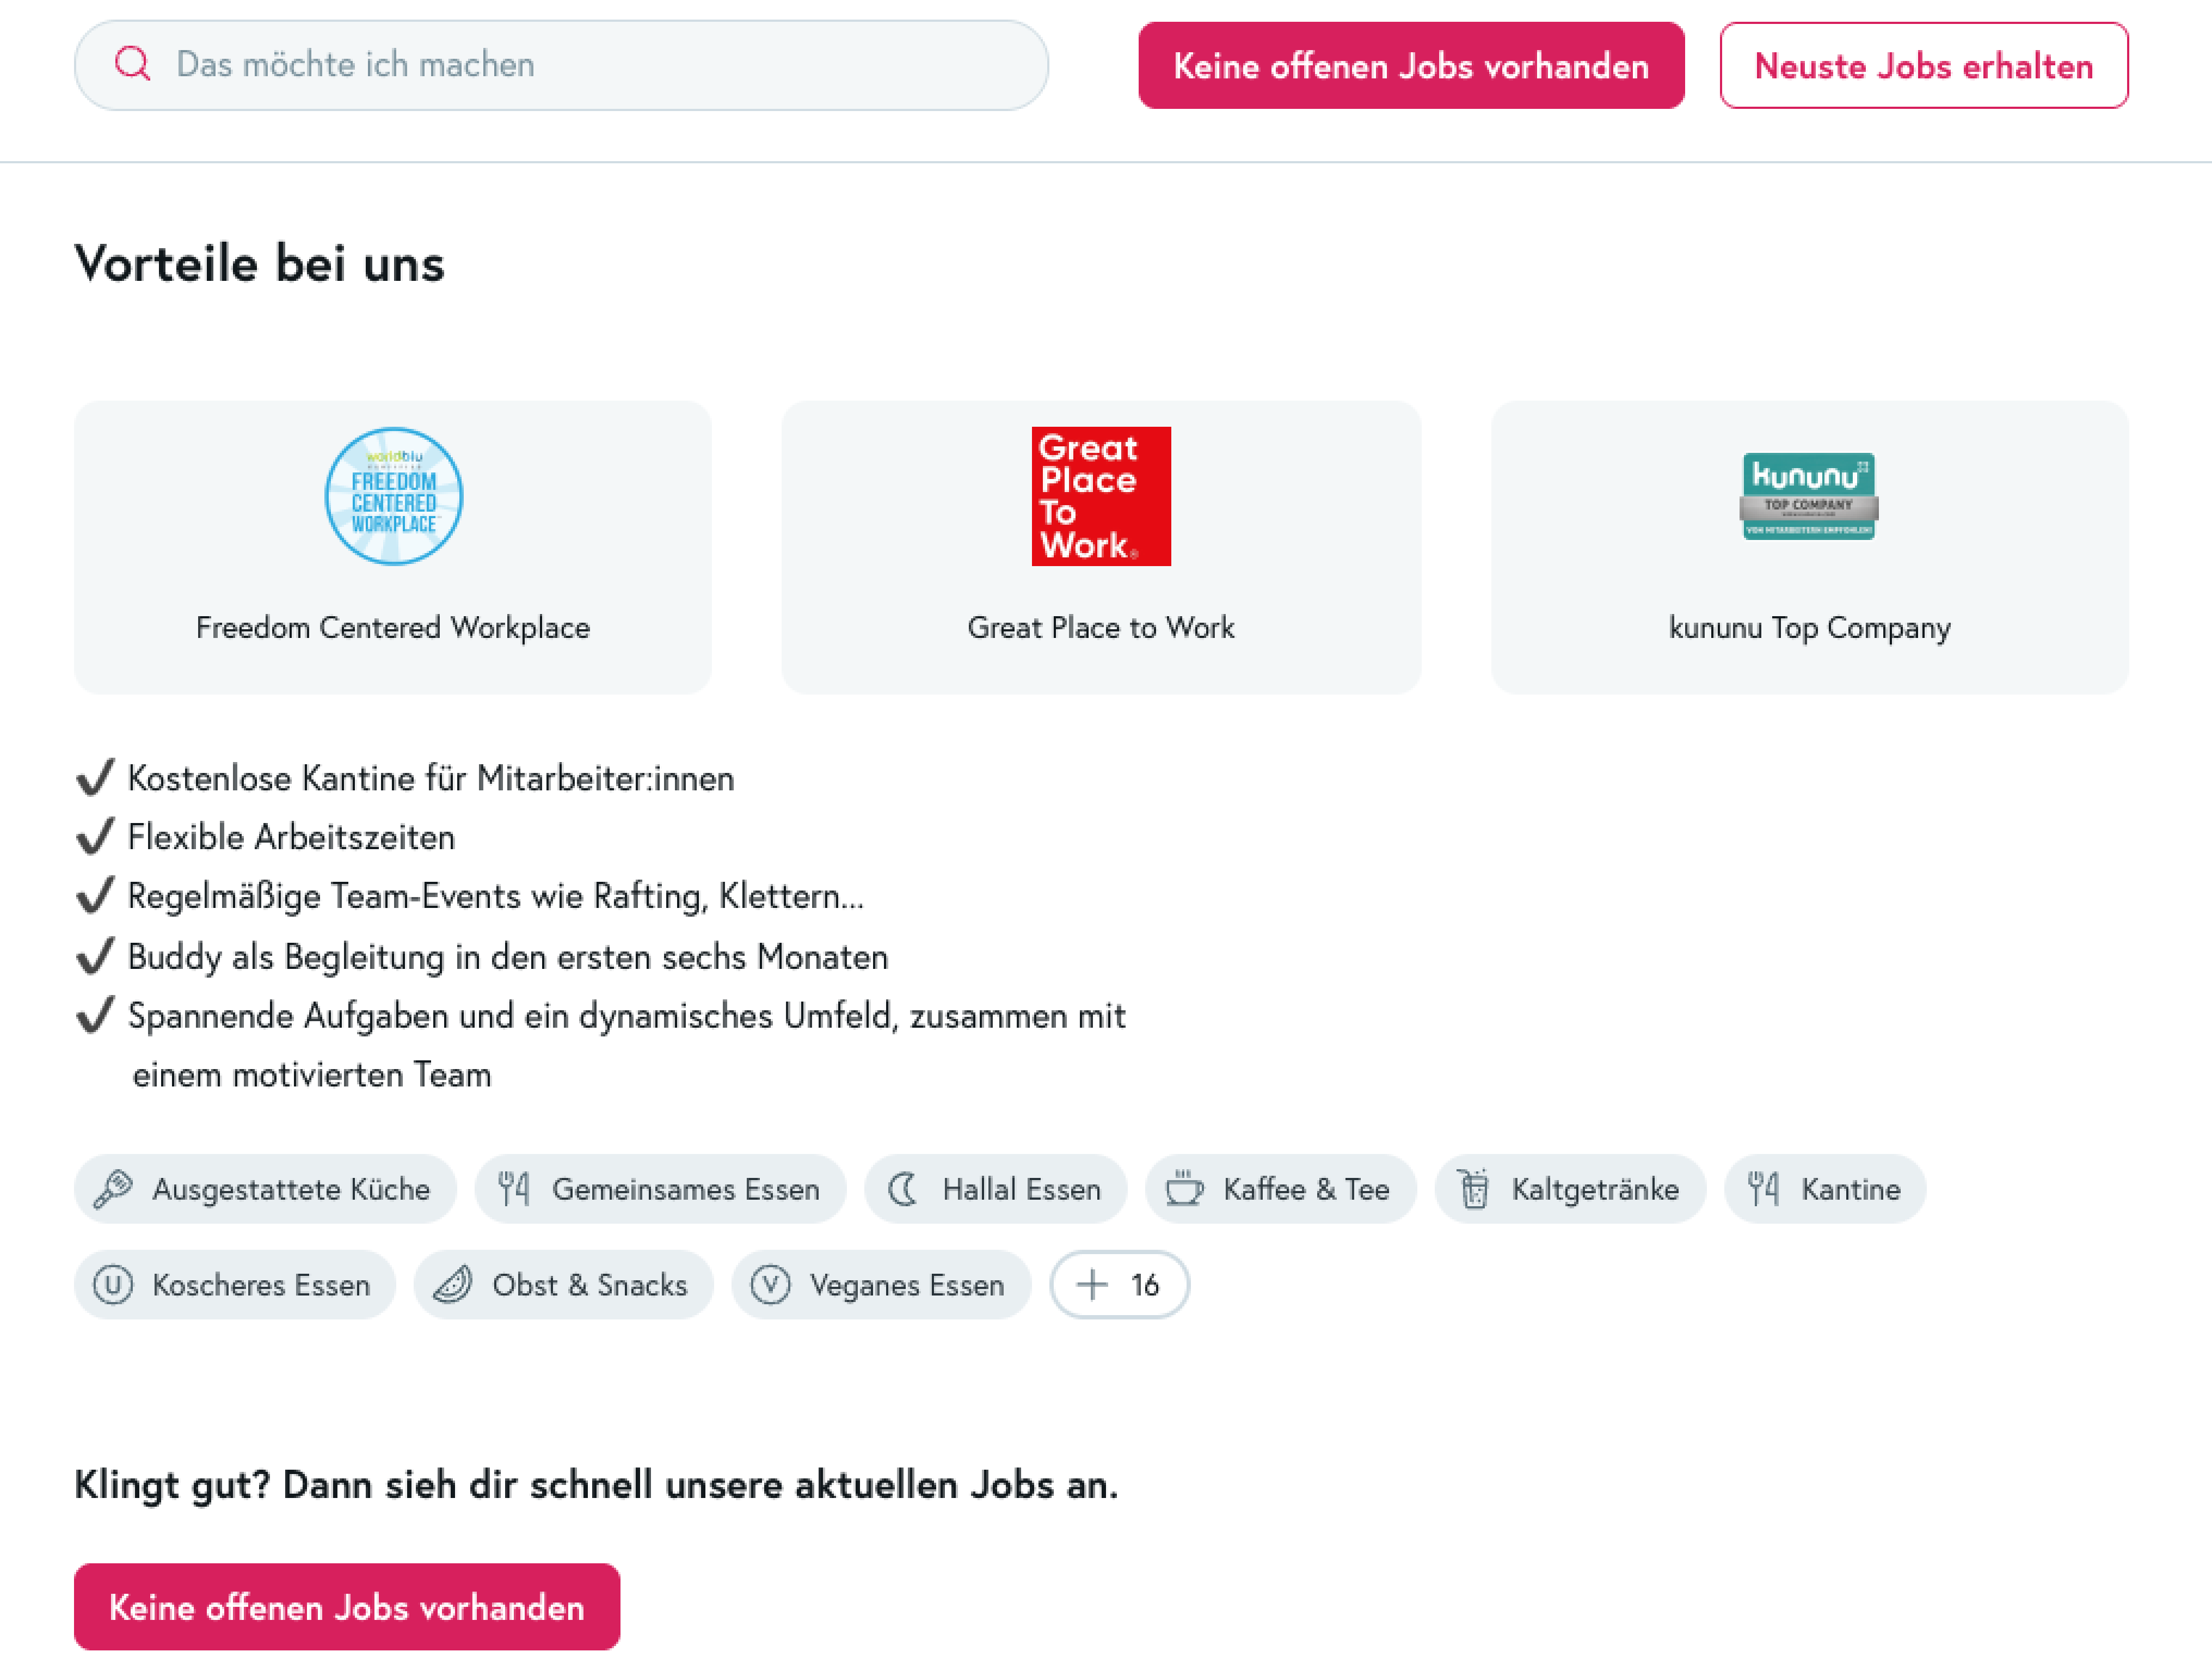
Task: Click the search magnifier icon
Action: click(x=133, y=65)
